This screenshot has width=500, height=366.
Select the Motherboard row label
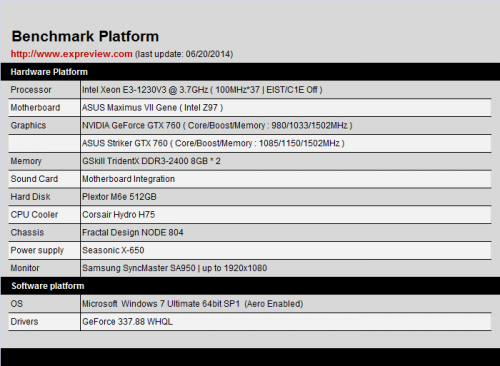35,108
